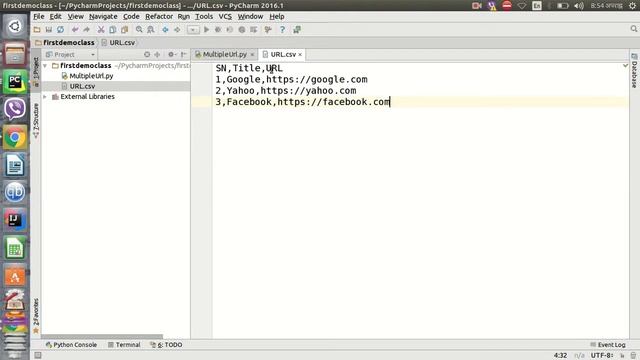Click the Paste toolbar icon
The height and width of the screenshot is (360, 640).
click(x=124, y=29)
